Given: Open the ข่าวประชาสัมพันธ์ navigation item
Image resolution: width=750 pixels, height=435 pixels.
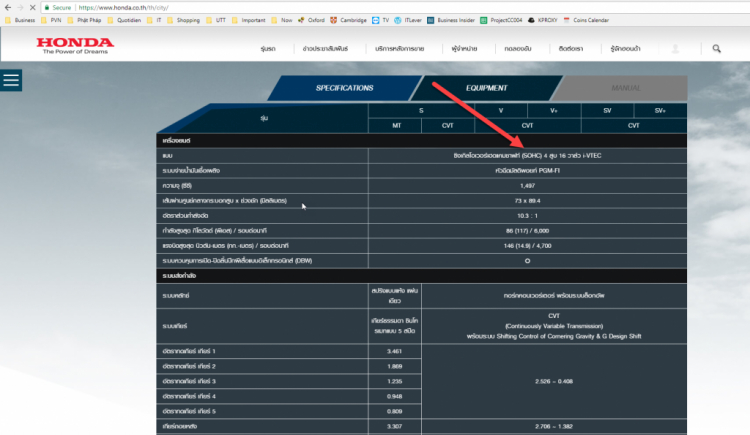Looking at the screenshot, I should [325, 49].
